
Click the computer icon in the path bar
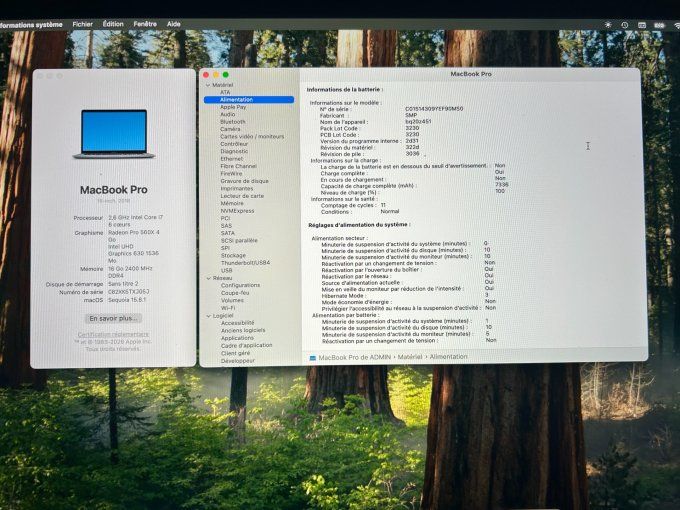pyautogui.click(x=313, y=358)
